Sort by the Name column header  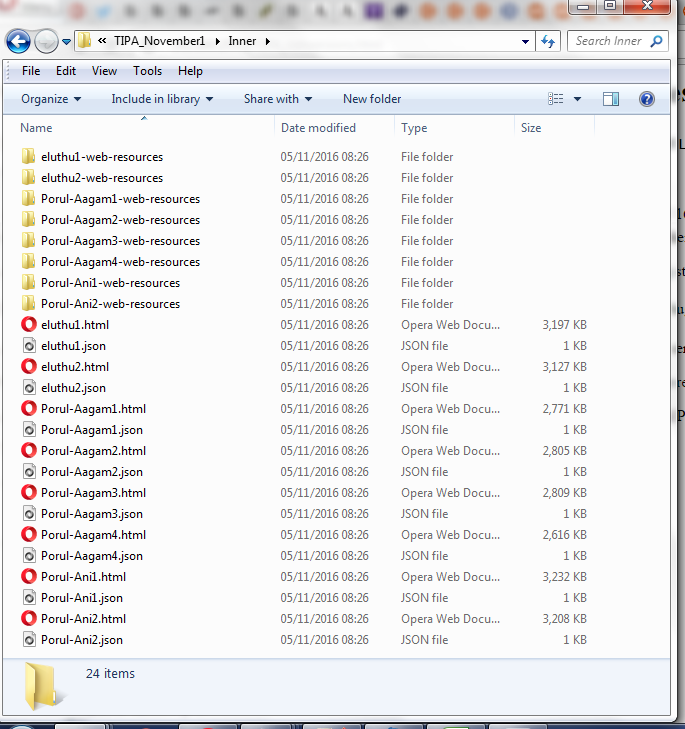(36, 128)
